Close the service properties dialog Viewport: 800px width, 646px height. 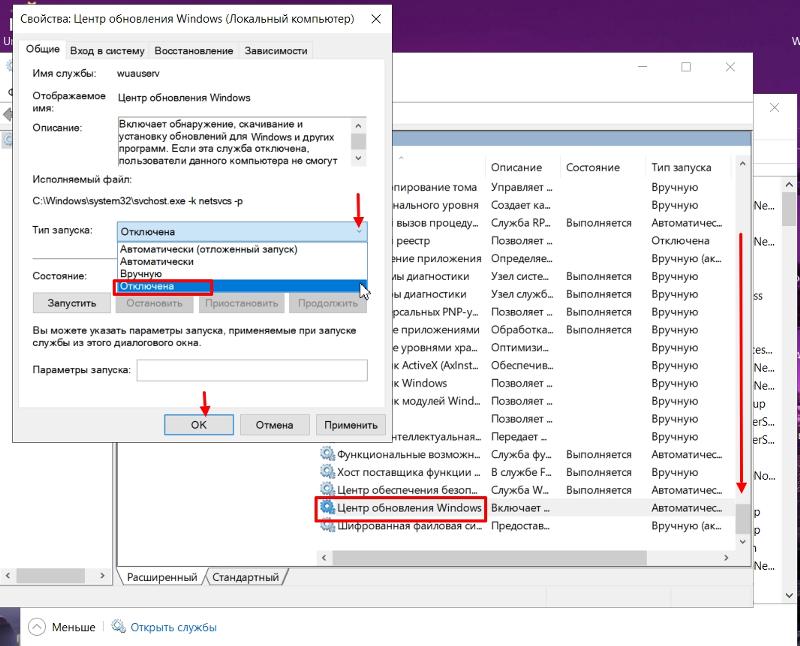click(x=376, y=19)
